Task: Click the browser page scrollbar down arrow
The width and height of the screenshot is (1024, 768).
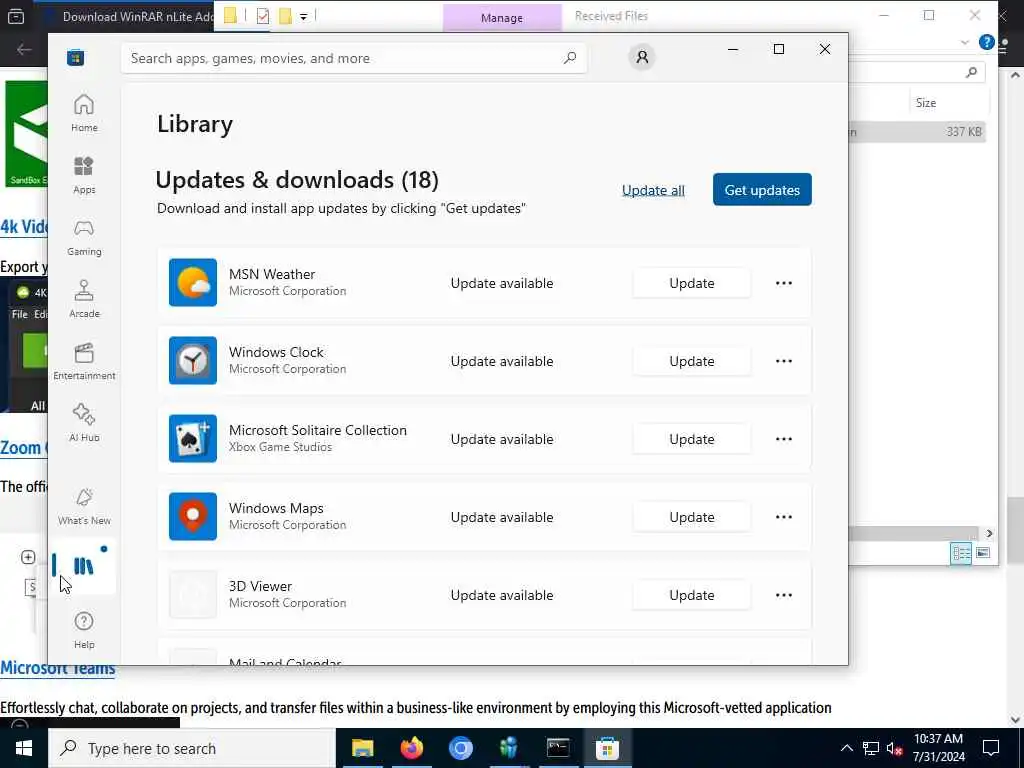Action: point(1015,720)
